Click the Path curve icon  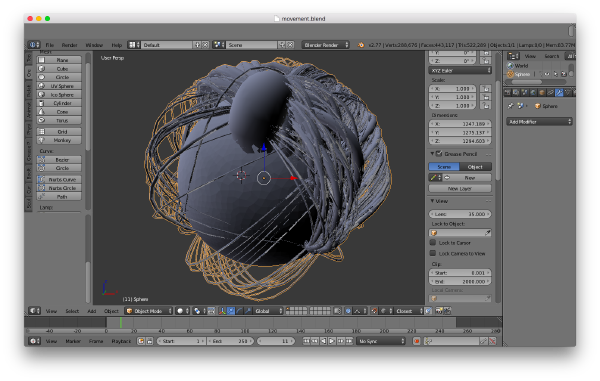pos(42,197)
